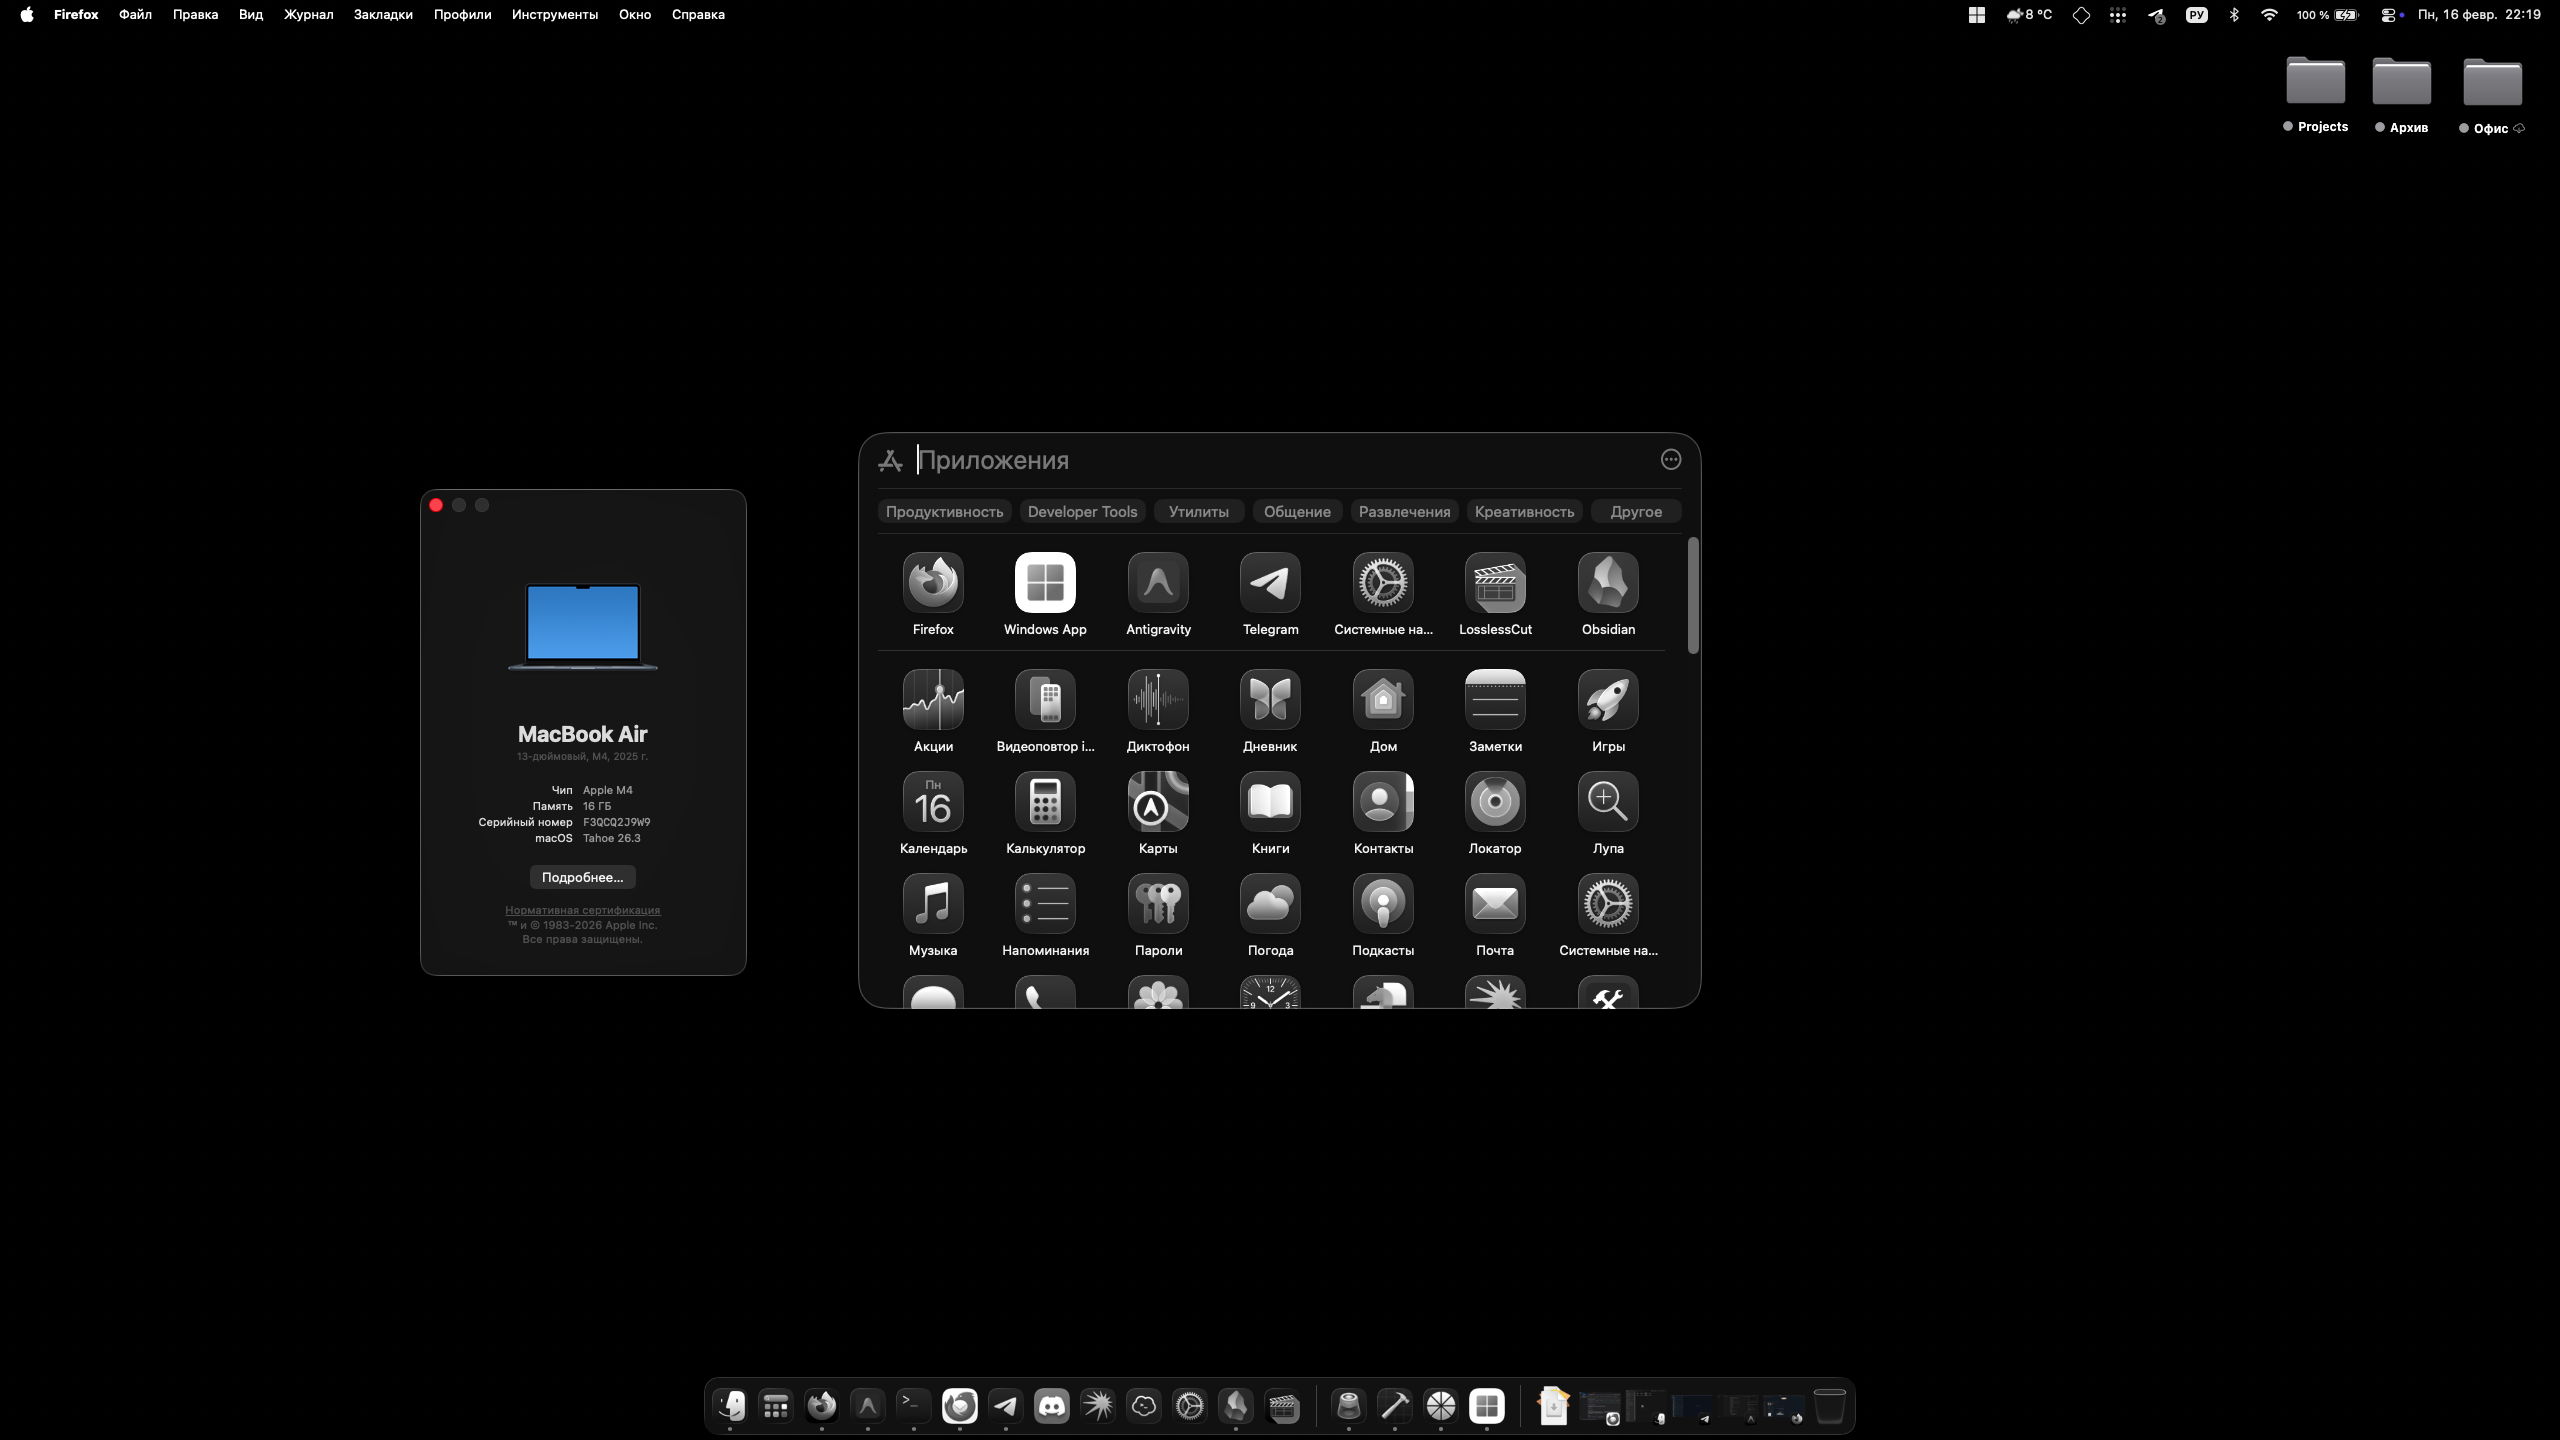
Task: Click the Подробнее... button
Action: (582, 877)
